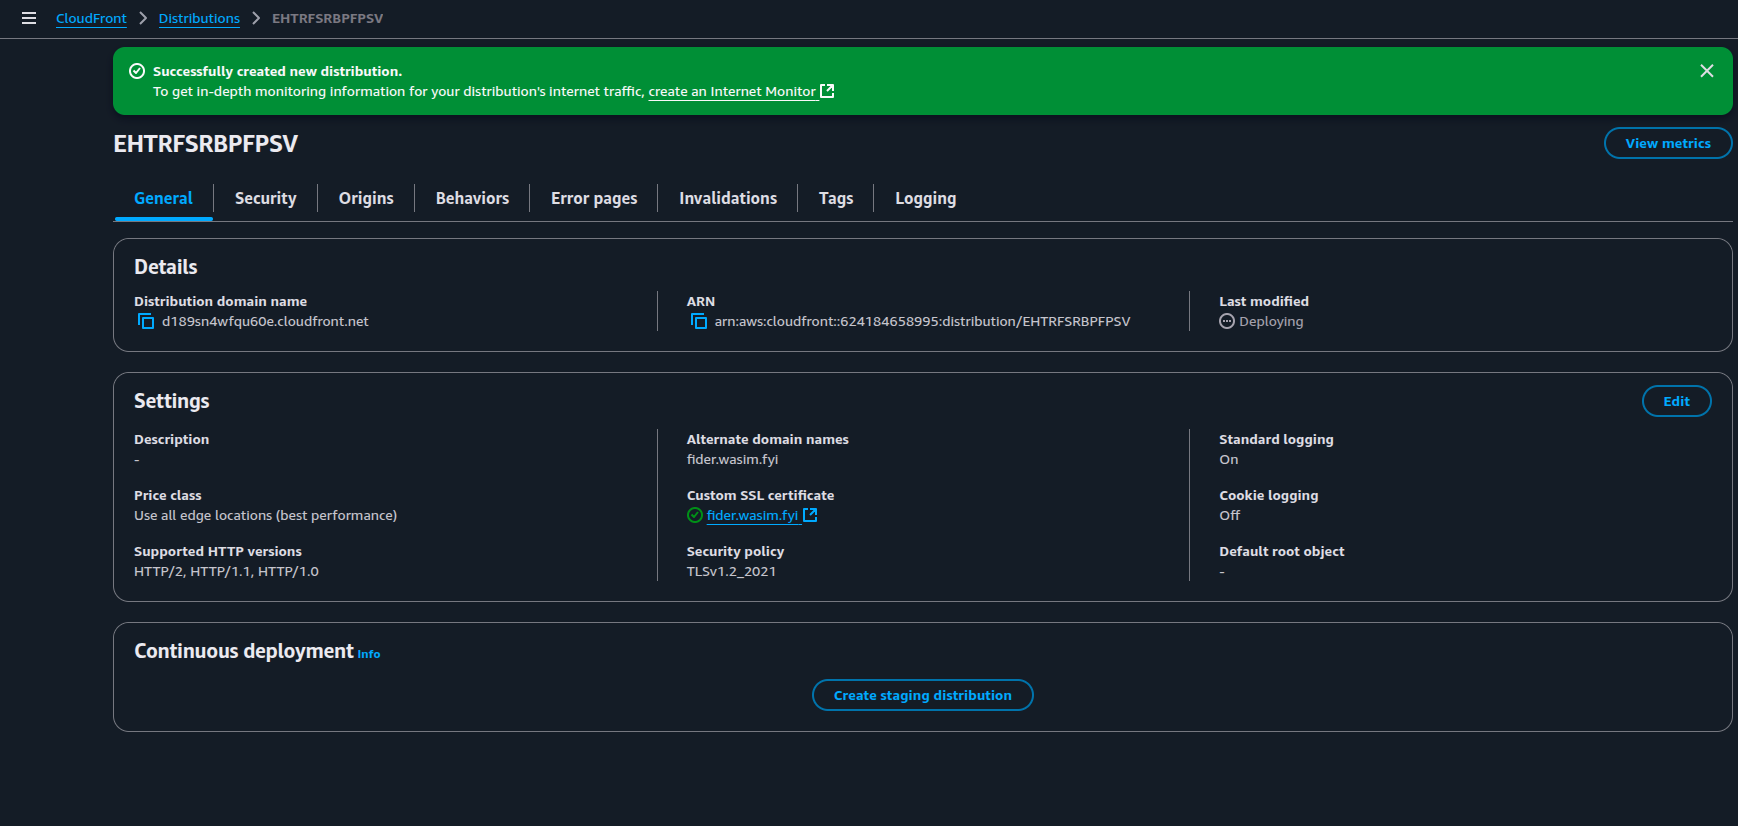Click the Alternate domain names label
This screenshot has width=1738, height=826.
click(767, 439)
